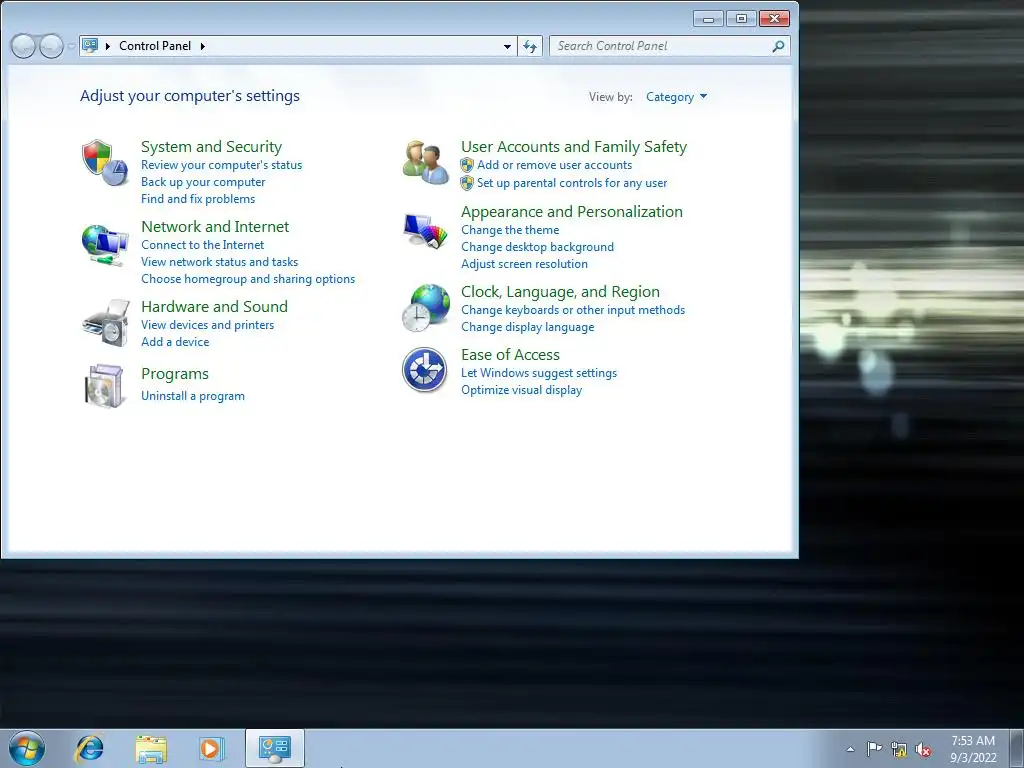Click Connect to the Internet
The image size is (1024, 768).
tap(202, 245)
